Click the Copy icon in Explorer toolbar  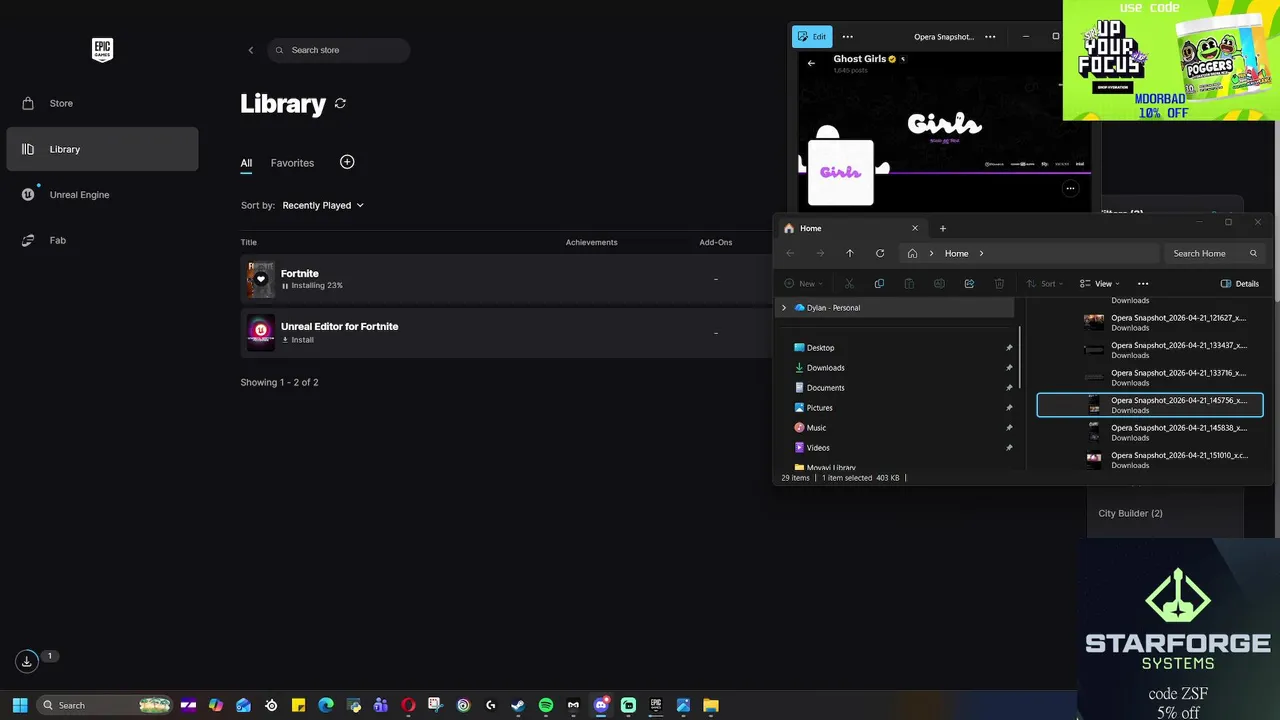(x=879, y=284)
